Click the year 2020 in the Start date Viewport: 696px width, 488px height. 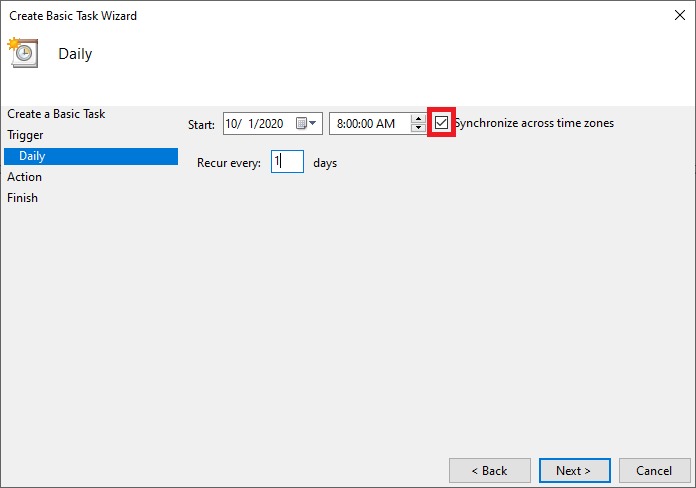pos(270,124)
